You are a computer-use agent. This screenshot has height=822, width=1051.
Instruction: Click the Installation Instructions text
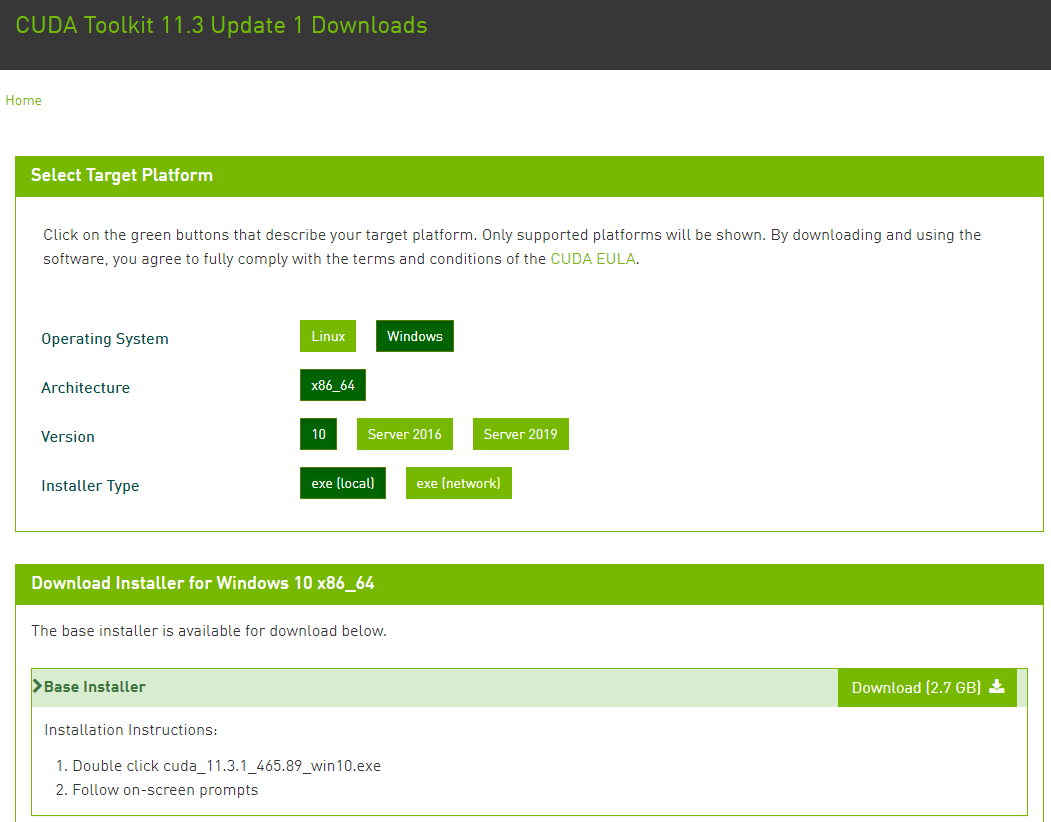click(131, 729)
